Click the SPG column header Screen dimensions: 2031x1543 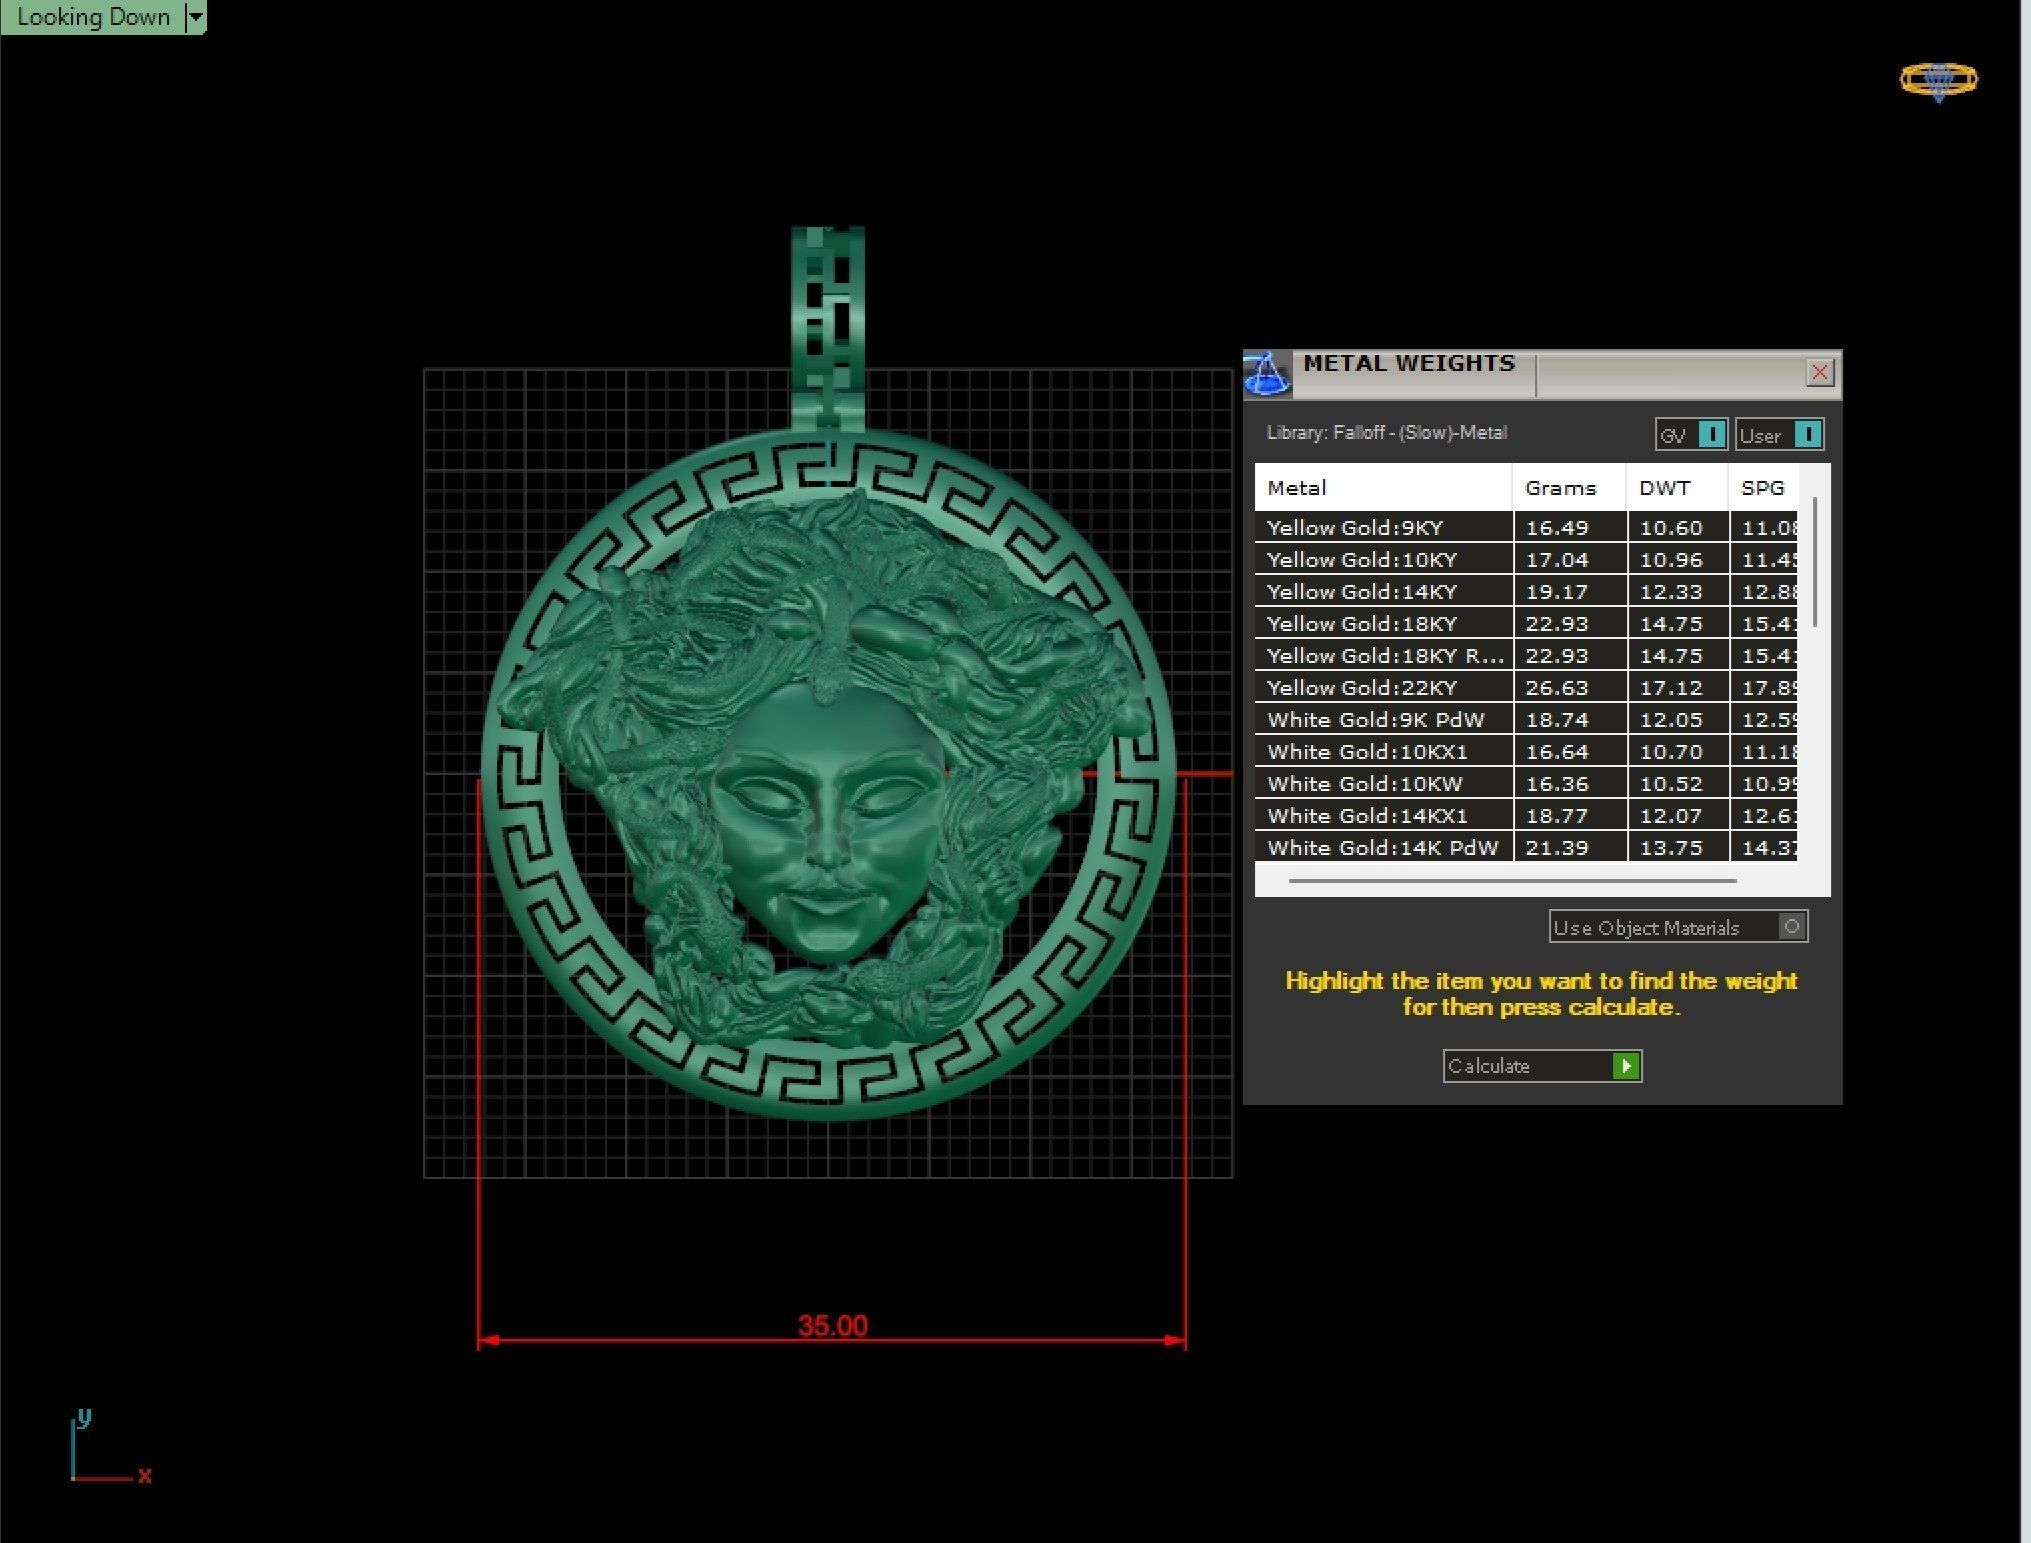[x=1763, y=488]
